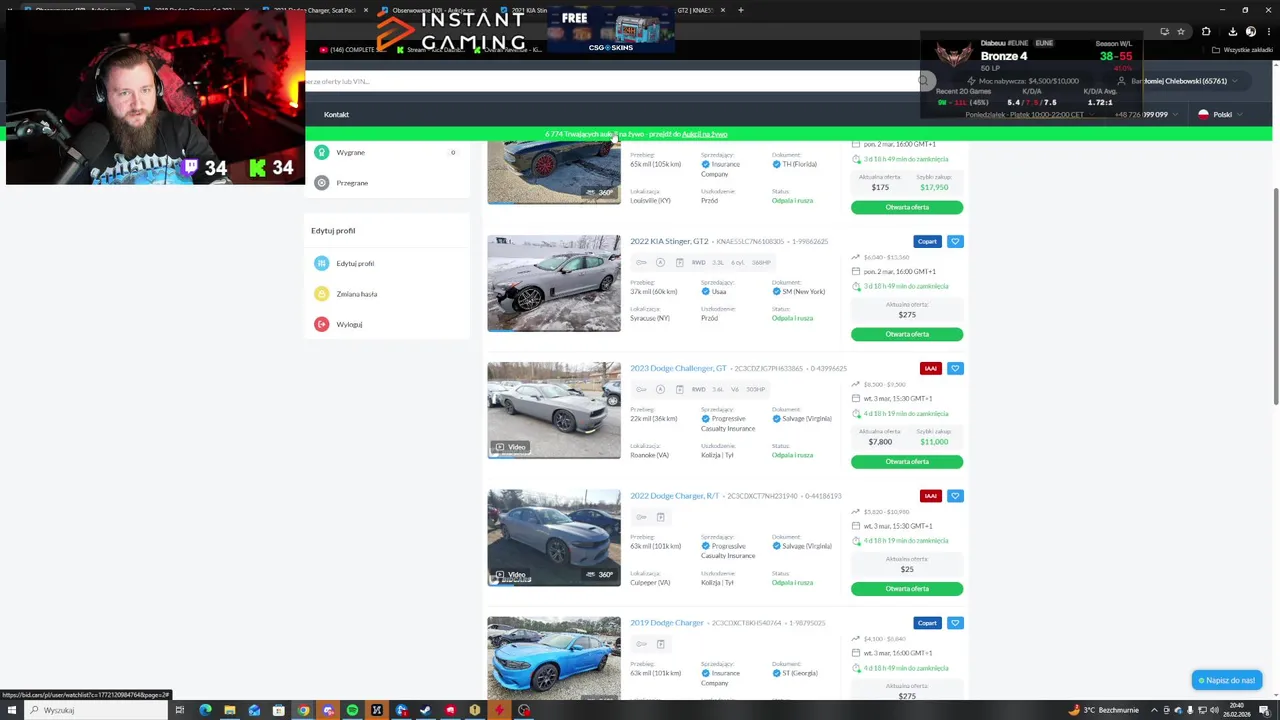Screen dimensions: 1280x720
Task: Click $11,000 buy-now price on Challenger
Action: pyautogui.click(x=934, y=441)
